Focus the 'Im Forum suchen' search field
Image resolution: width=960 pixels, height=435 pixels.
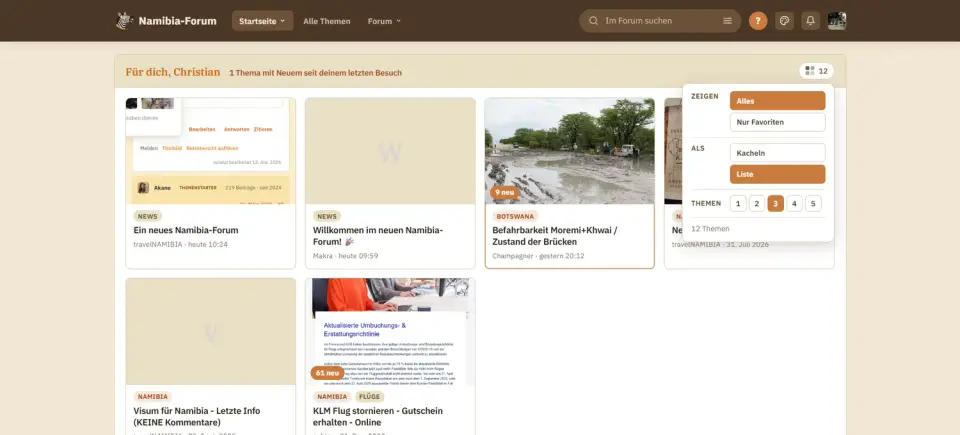pos(660,21)
